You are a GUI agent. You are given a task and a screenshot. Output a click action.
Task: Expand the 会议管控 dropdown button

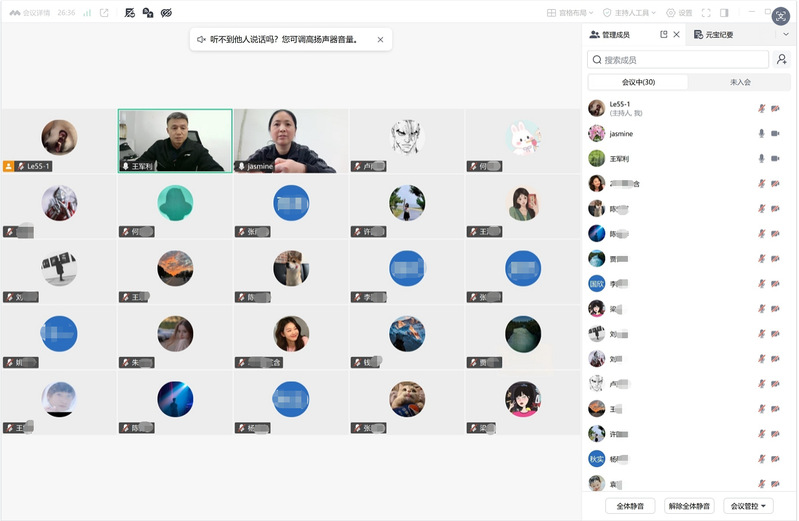748,506
